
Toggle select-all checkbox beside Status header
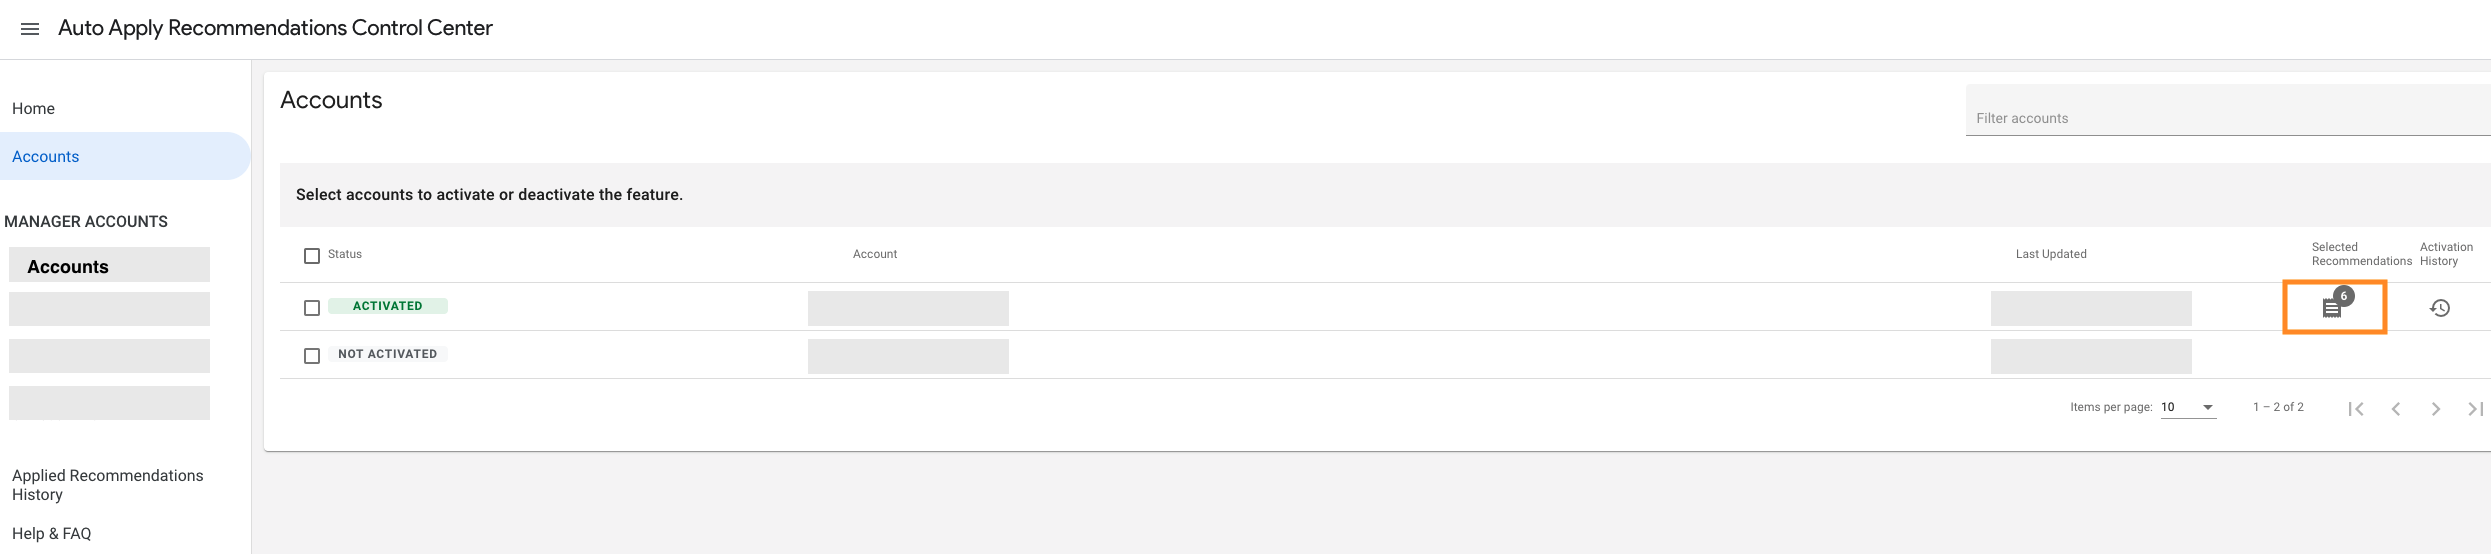(312, 256)
